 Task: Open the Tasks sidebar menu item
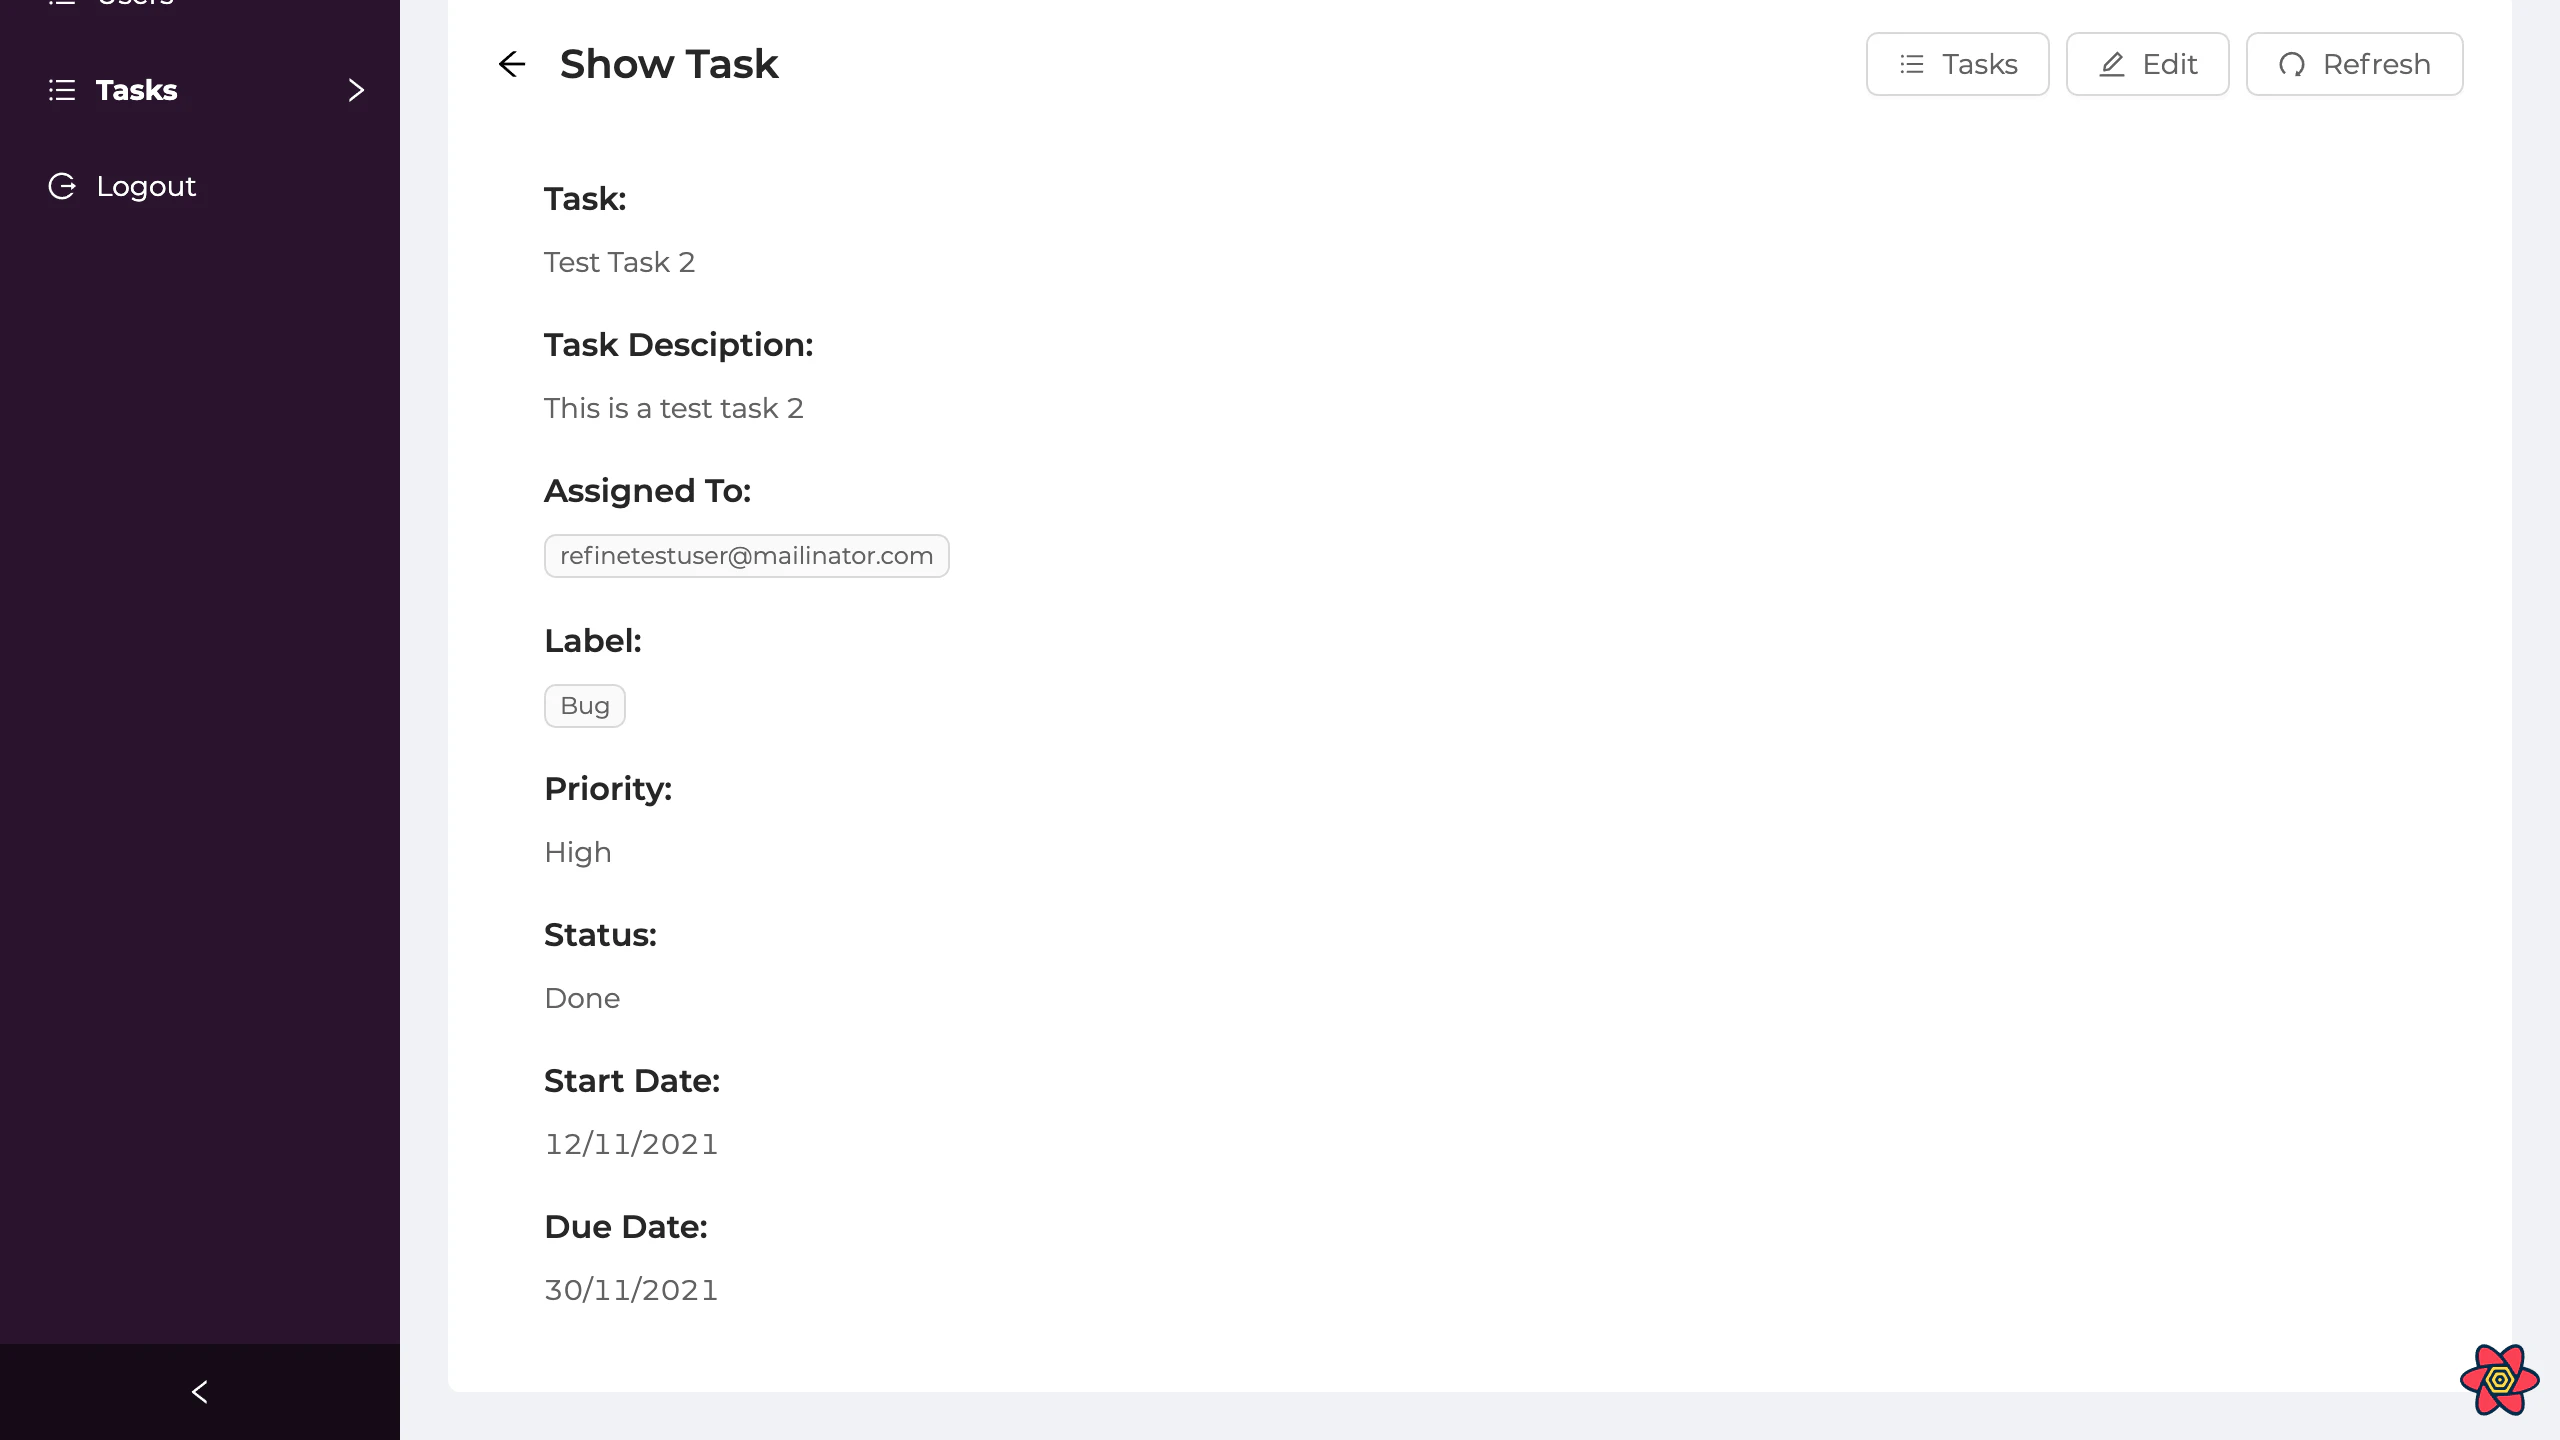click(x=137, y=90)
